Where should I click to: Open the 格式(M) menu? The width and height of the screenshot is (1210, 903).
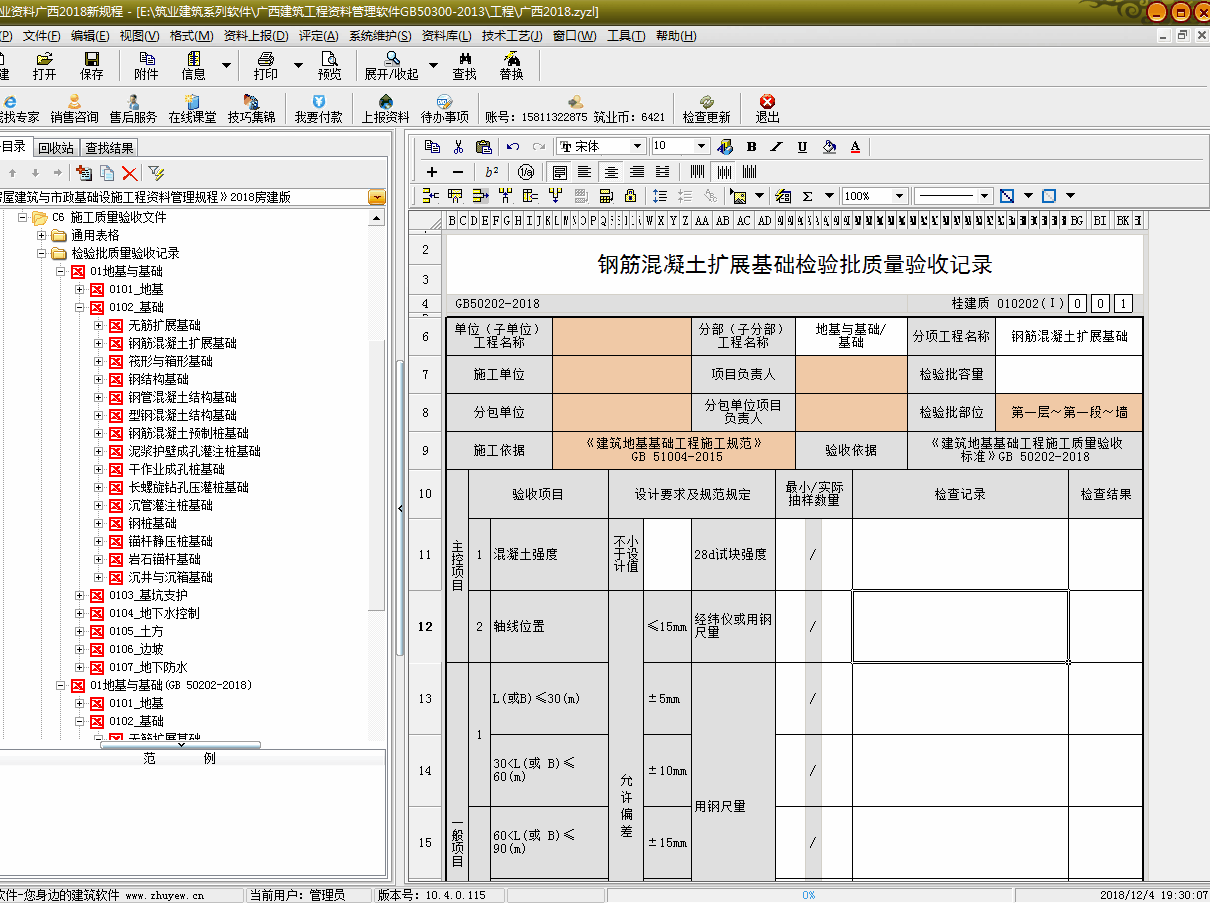191,36
